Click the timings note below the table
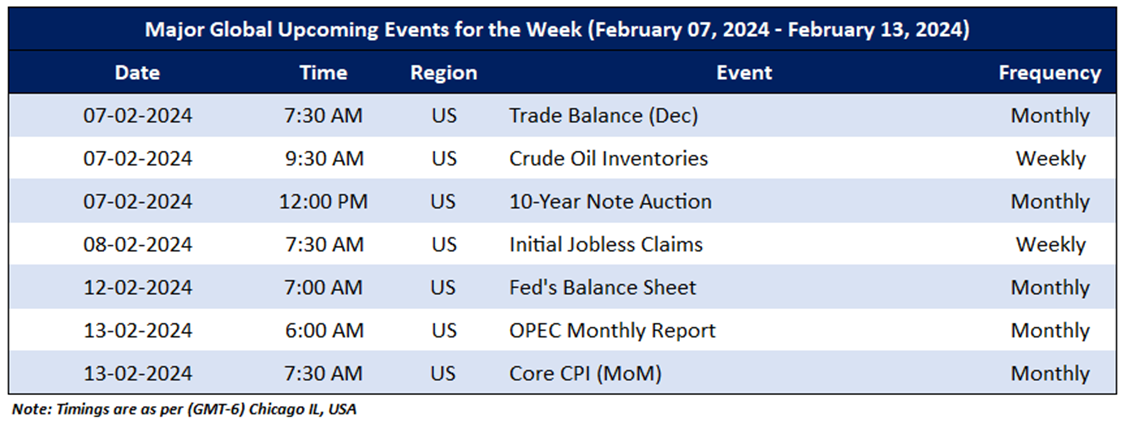 (x=184, y=410)
